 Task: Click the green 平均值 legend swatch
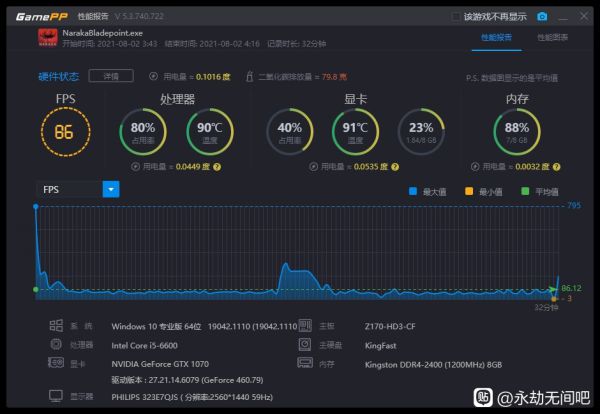pos(525,191)
